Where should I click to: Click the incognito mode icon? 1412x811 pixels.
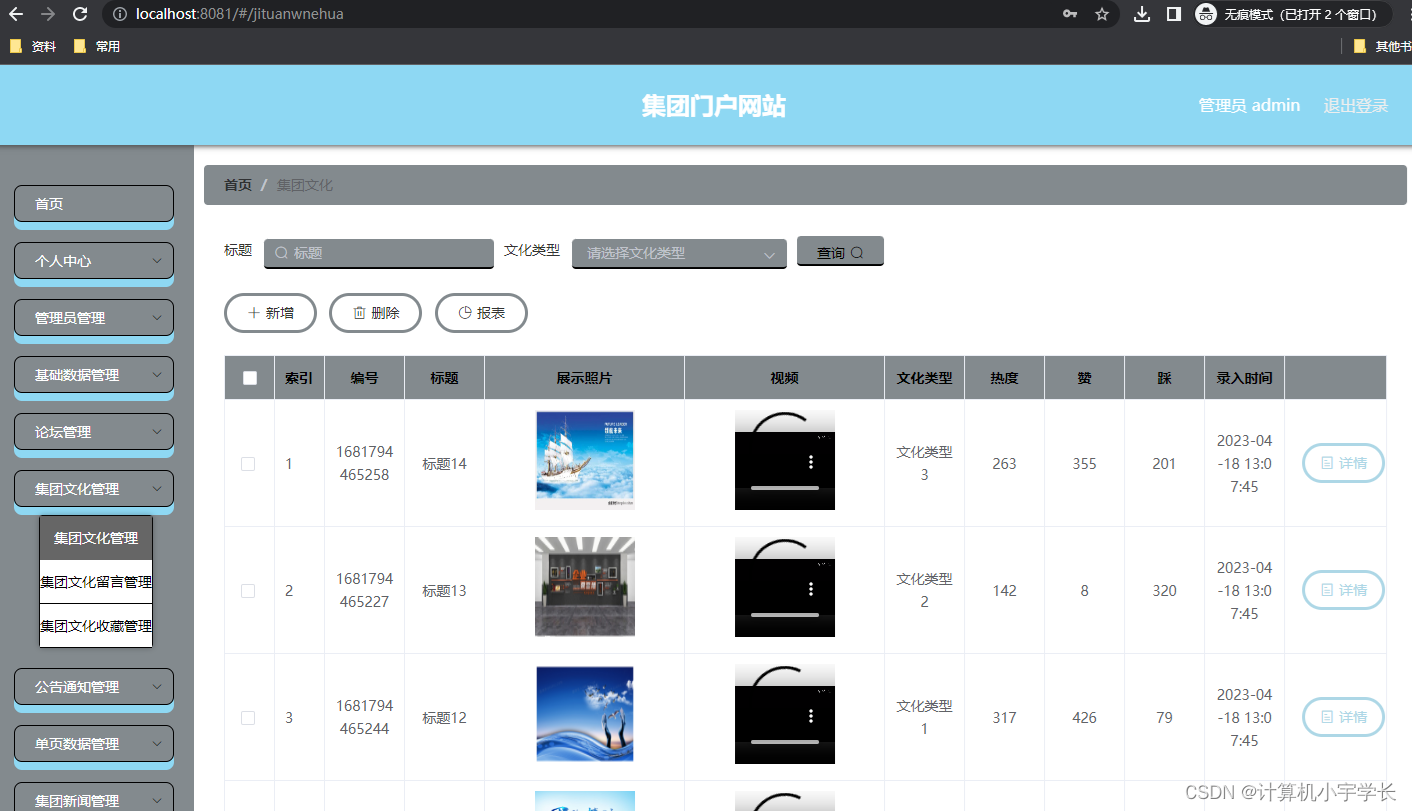(x=1206, y=14)
